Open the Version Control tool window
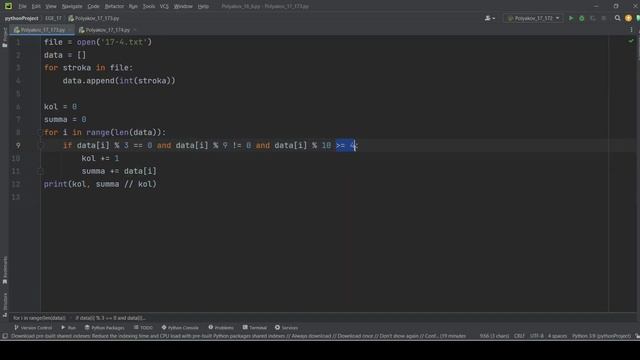640x360 pixels. [33, 327]
